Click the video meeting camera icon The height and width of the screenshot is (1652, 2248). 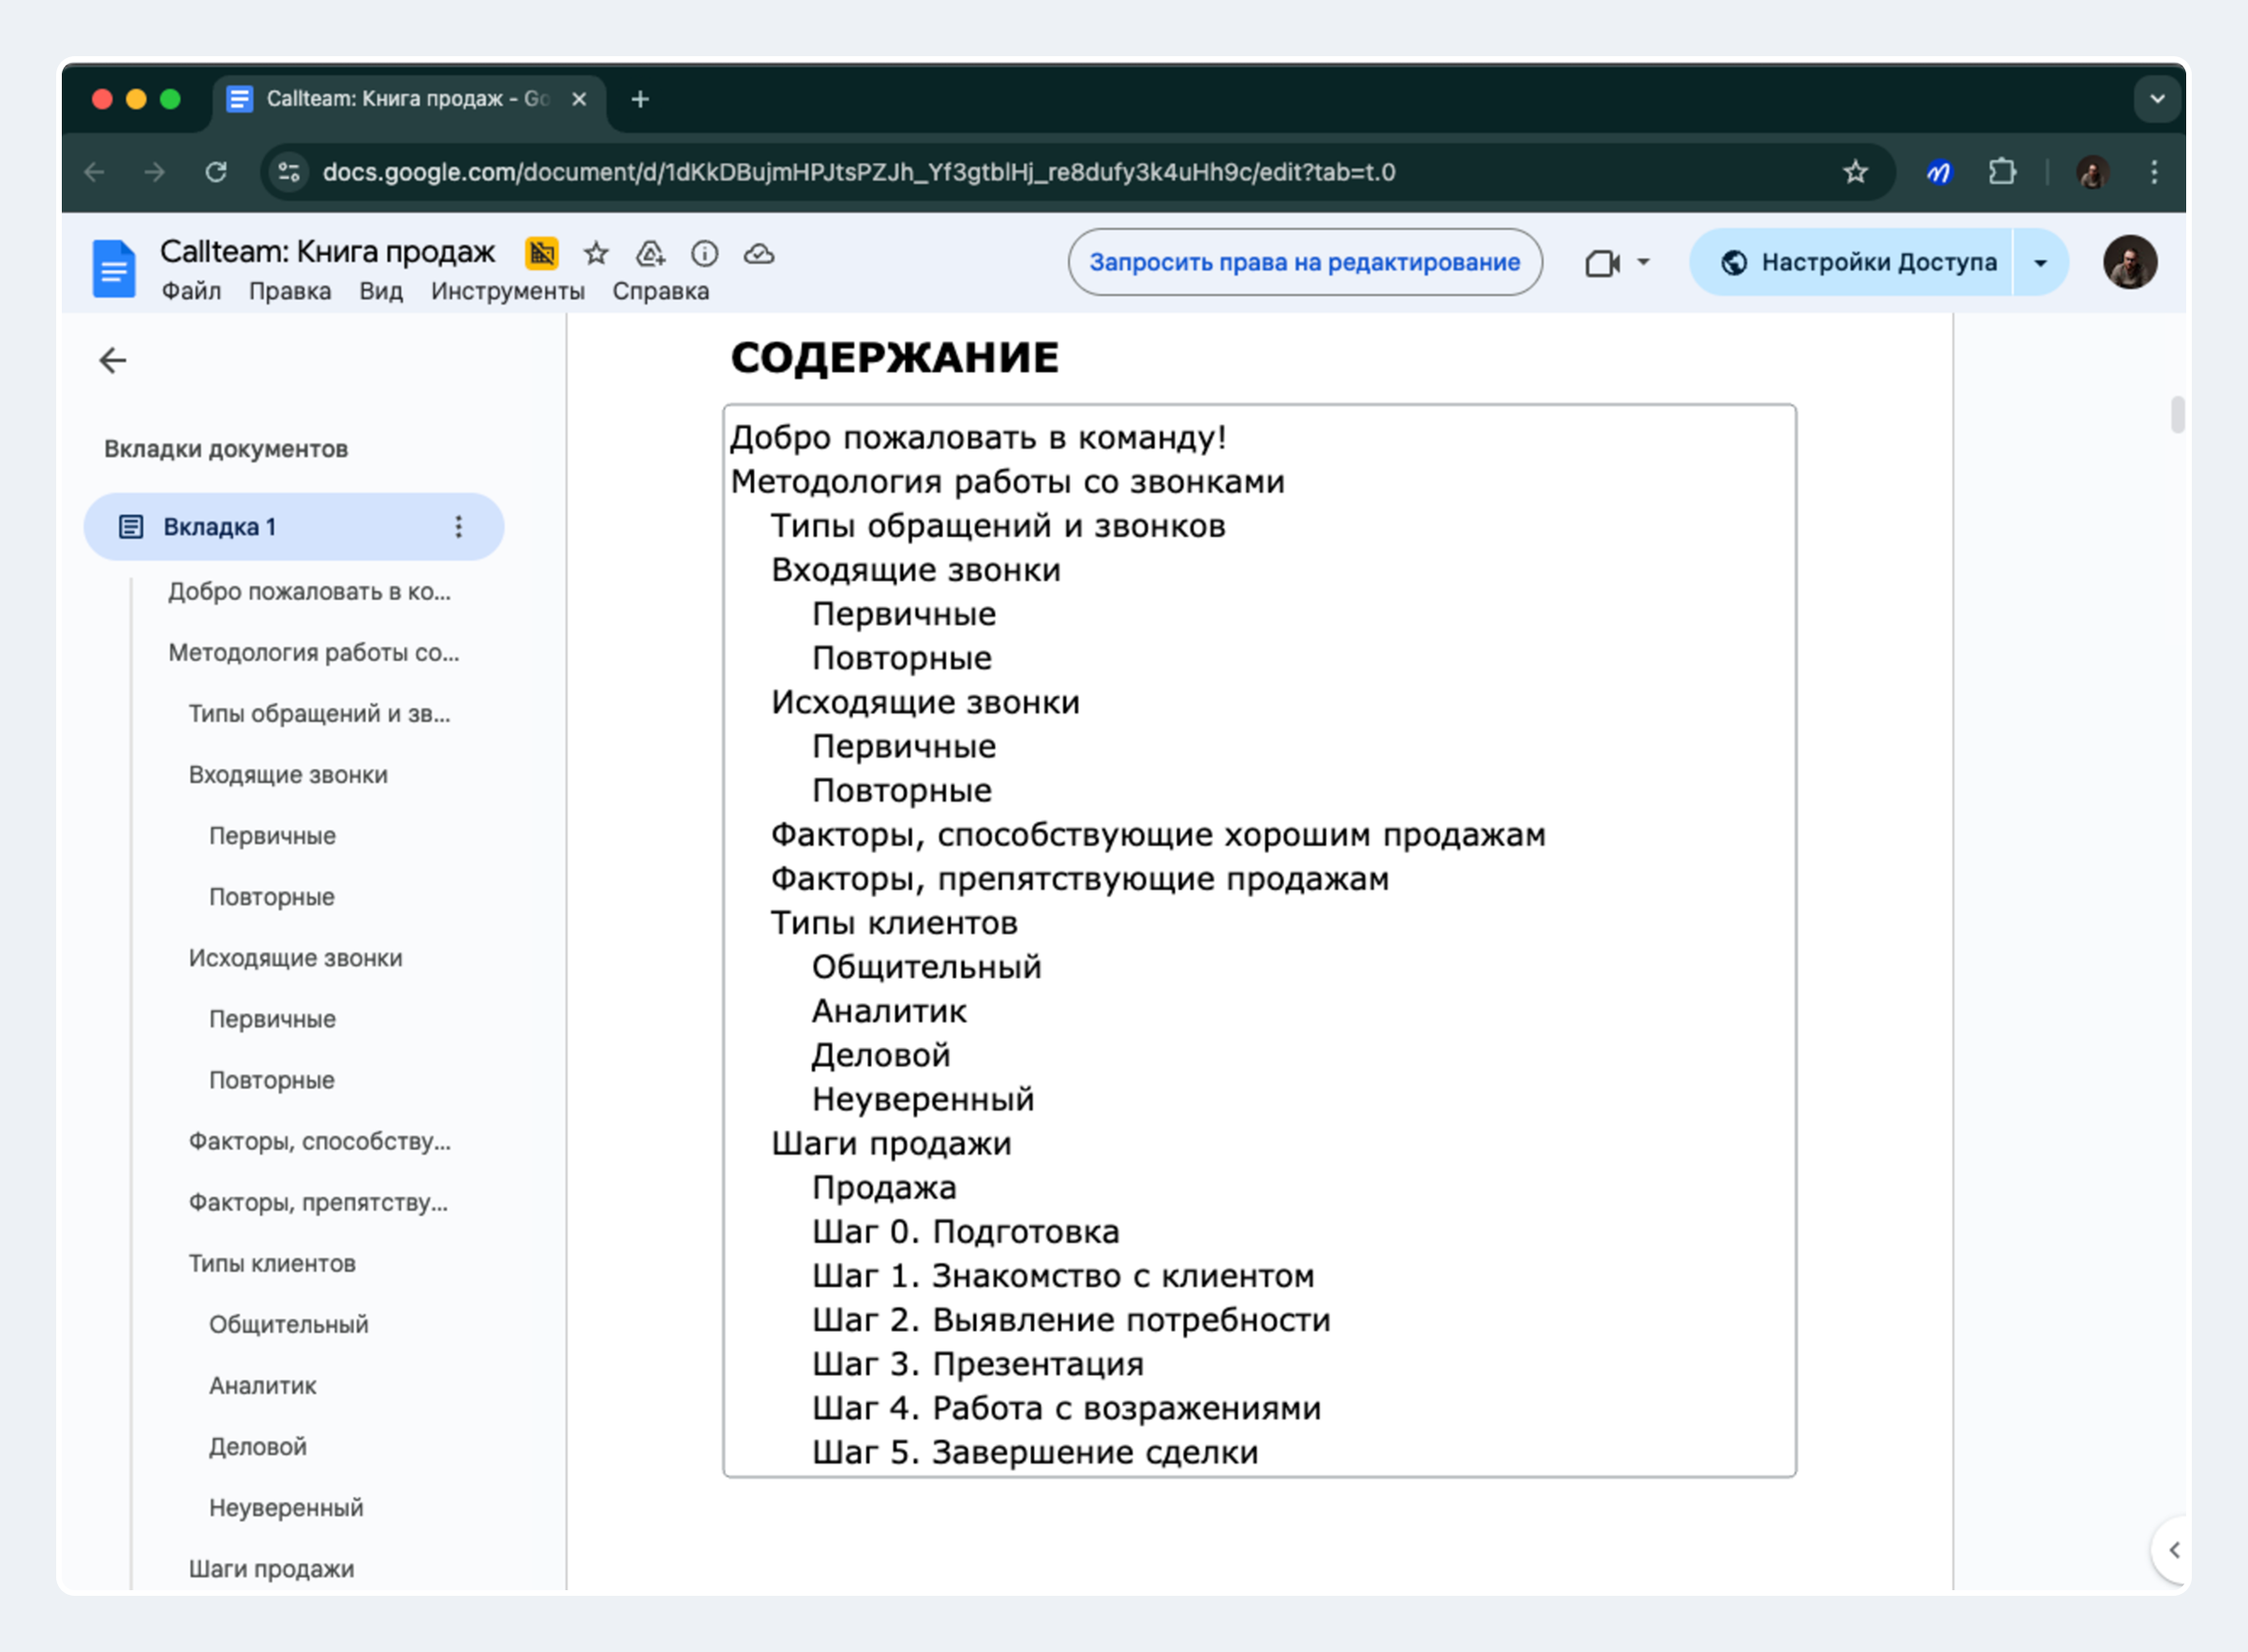pos(1602,263)
